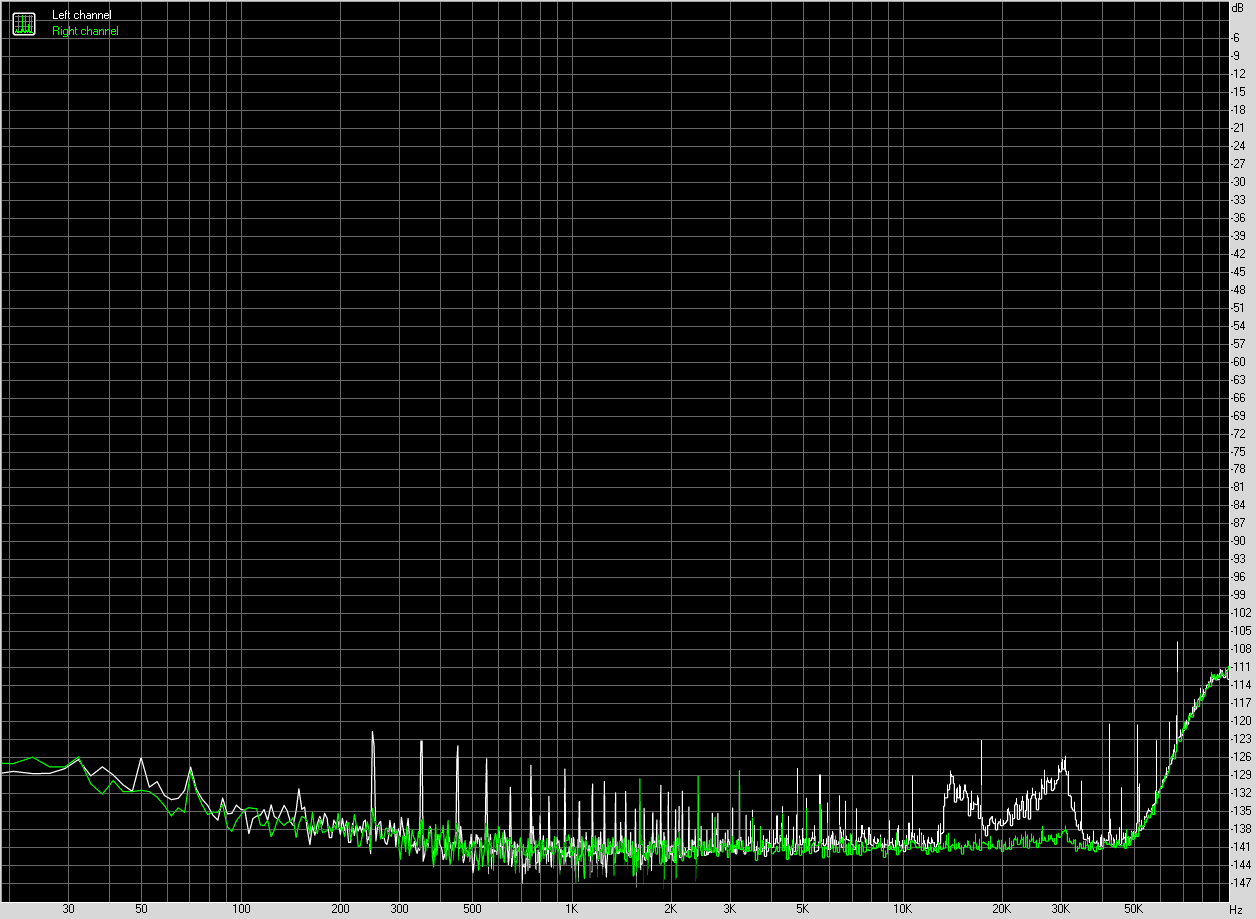The width and height of the screenshot is (1256, 919).
Task: Click the '-72' dB level axis label
Action: 1239,433
